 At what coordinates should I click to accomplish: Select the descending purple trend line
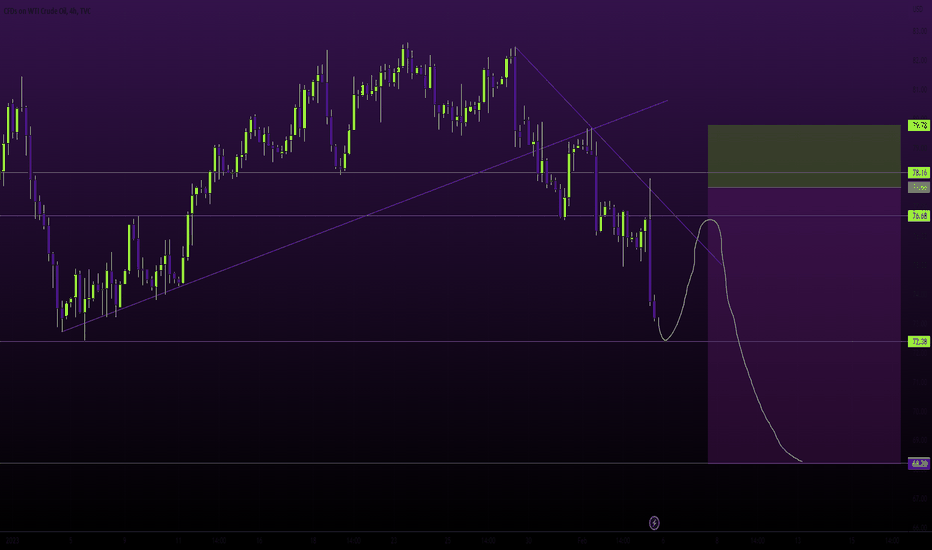(x=619, y=157)
